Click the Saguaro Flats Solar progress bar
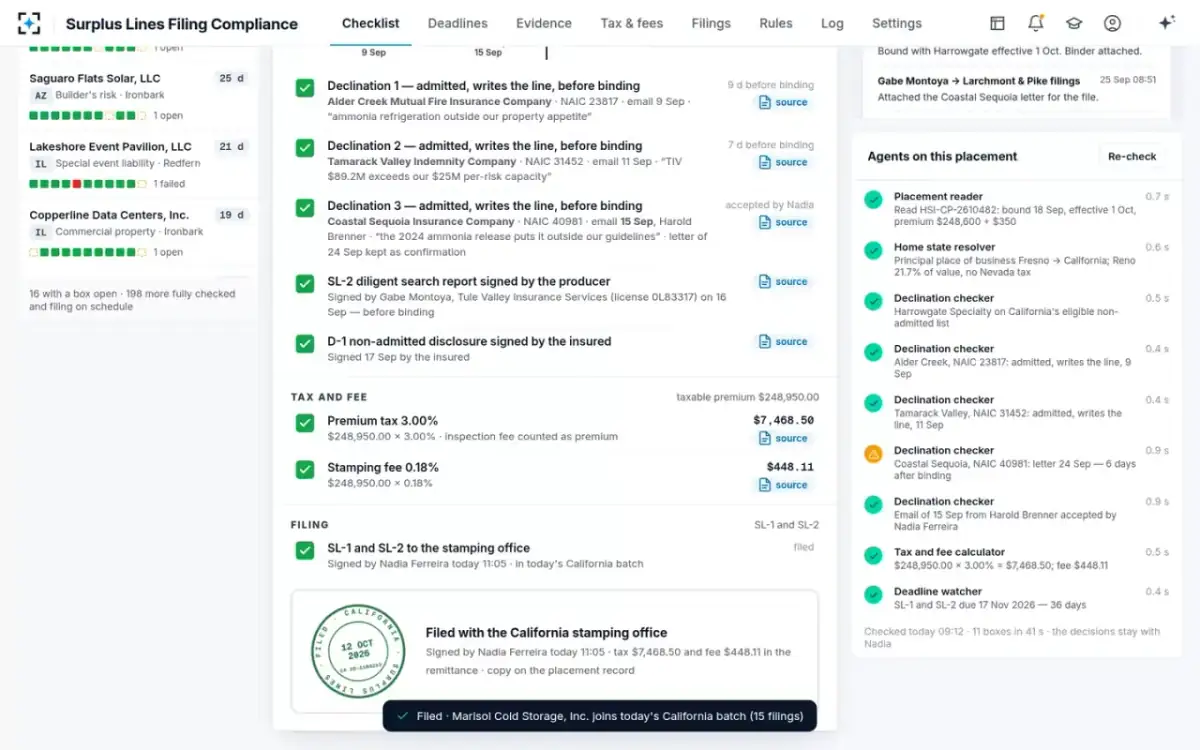1200x750 pixels. point(87,116)
